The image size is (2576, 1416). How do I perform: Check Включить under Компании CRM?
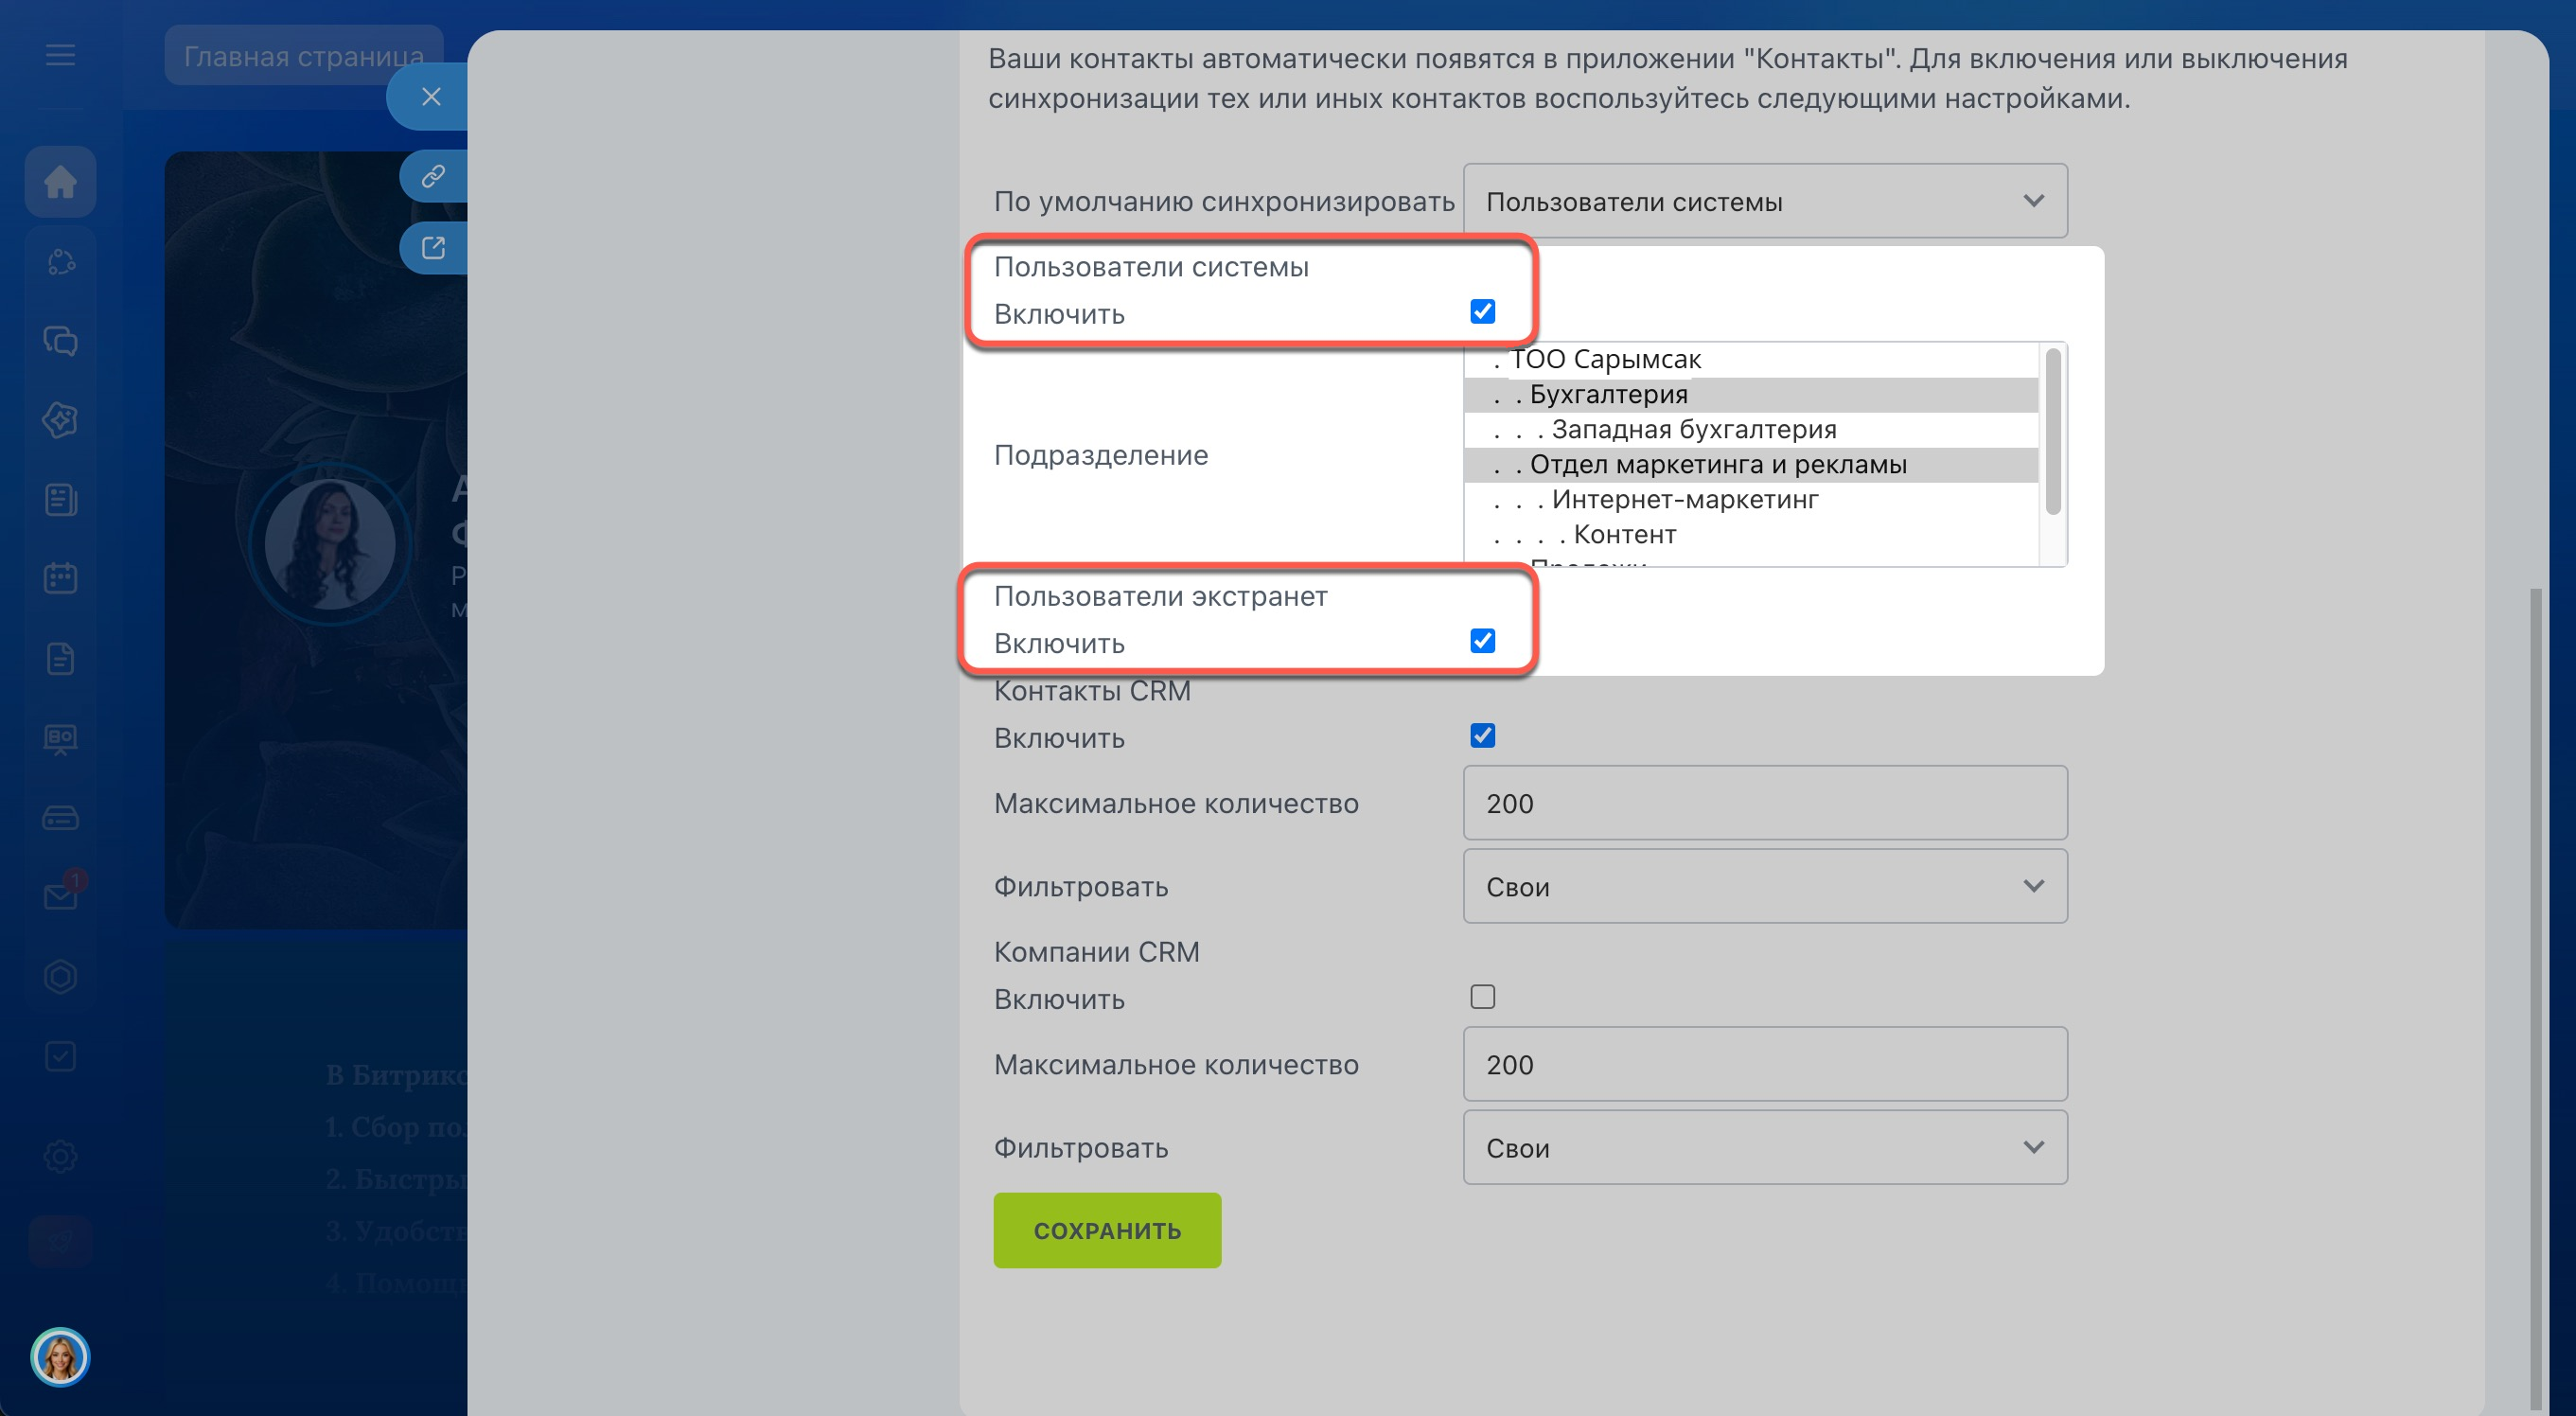pyautogui.click(x=1482, y=997)
